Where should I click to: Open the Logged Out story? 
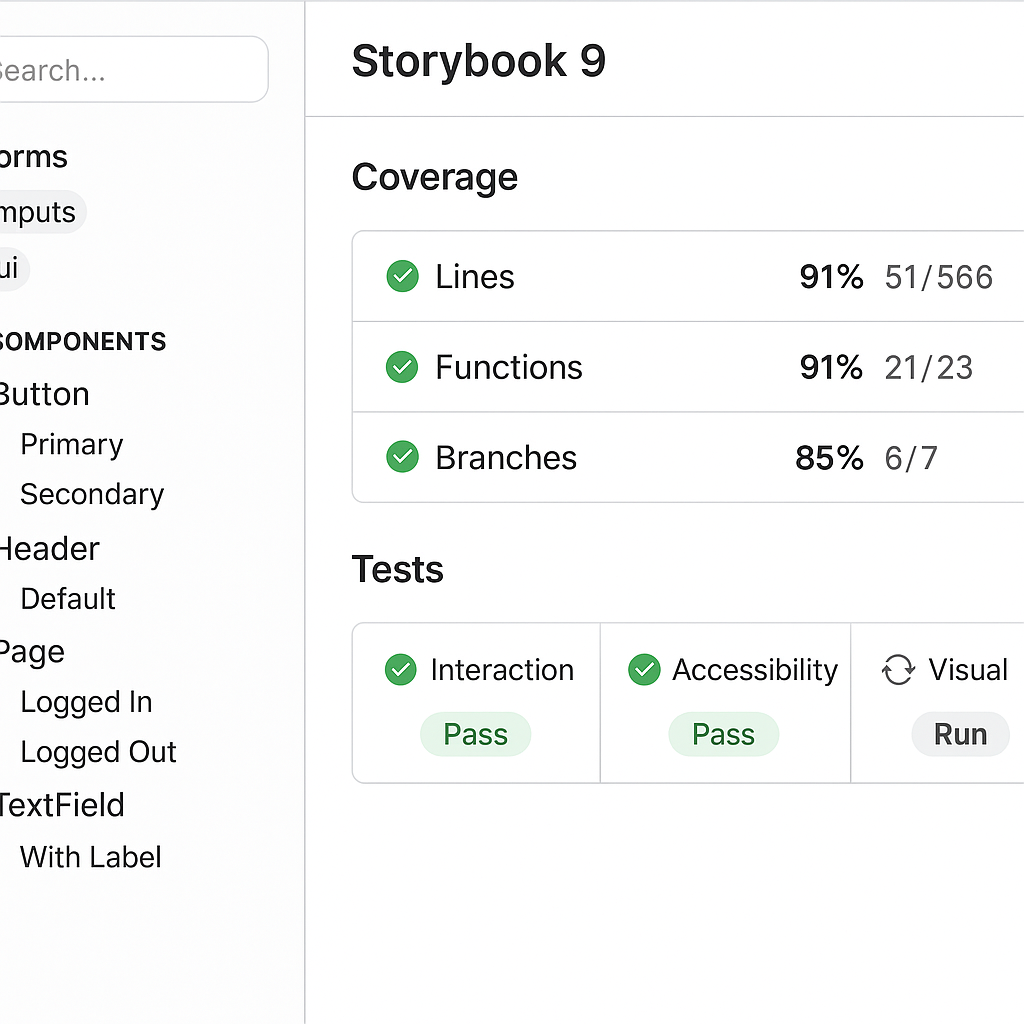98,753
